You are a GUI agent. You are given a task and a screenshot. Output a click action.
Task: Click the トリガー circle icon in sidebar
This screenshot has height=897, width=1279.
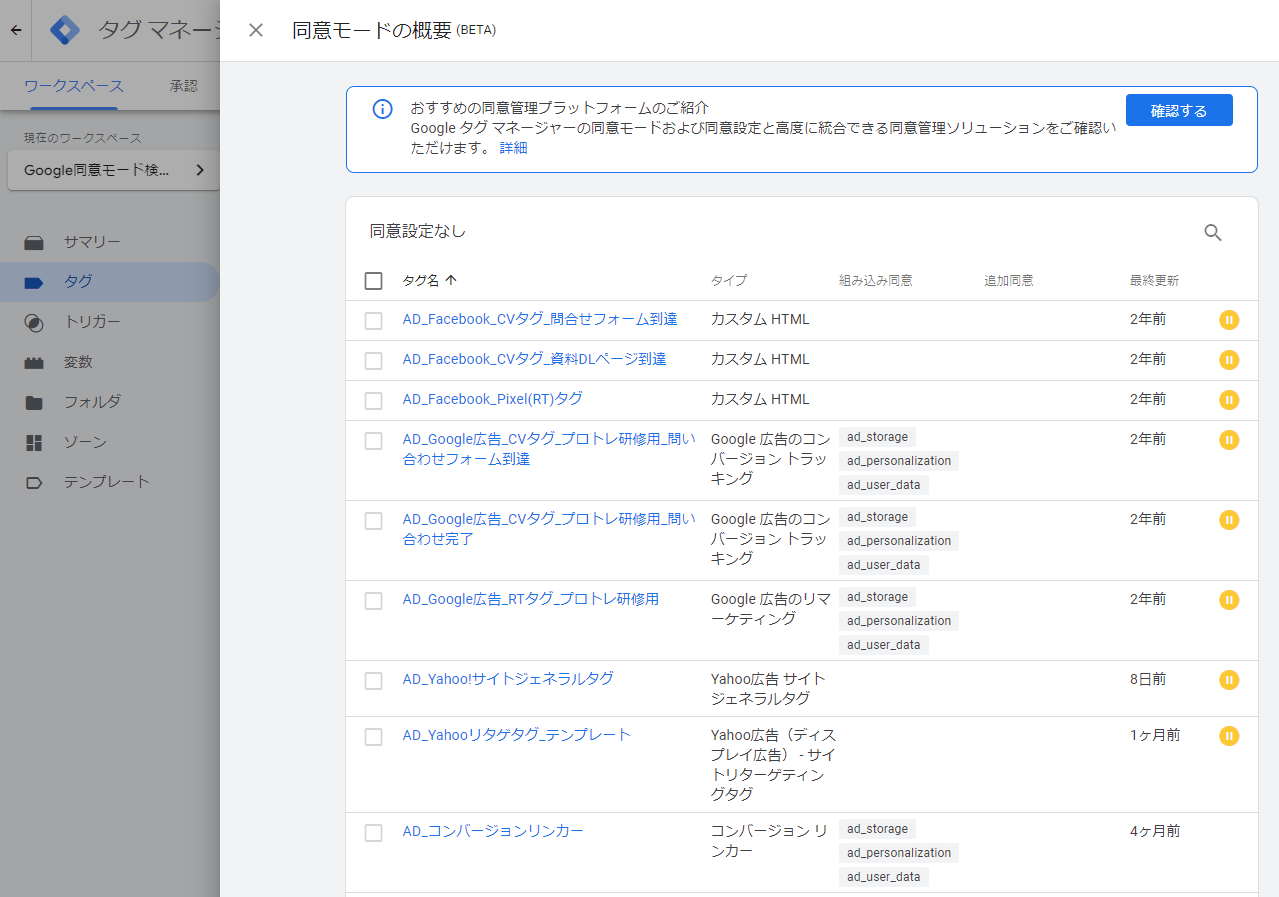(x=34, y=322)
